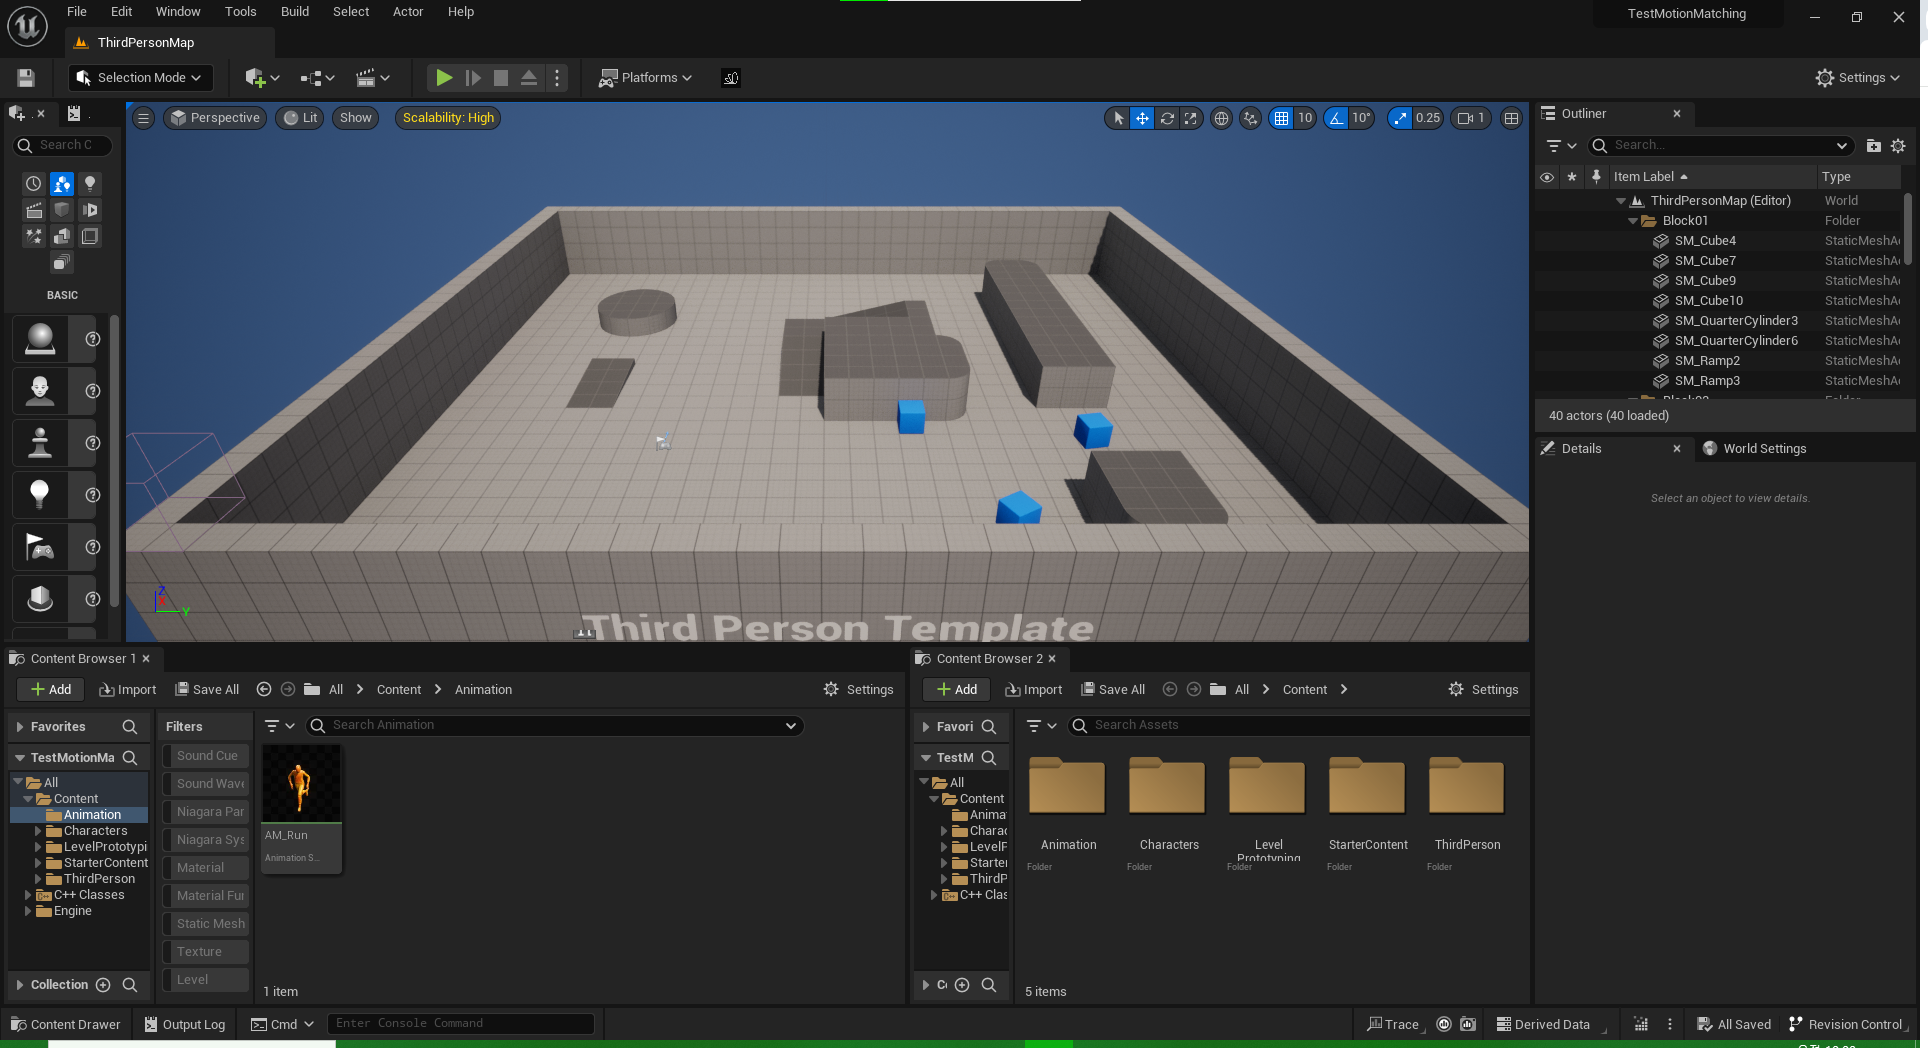Image resolution: width=1928 pixels, height=1048 pixels.
Task: Select the Shapes cube category in Place Actors
Action: pyautogui.click(x=62, y=210)
